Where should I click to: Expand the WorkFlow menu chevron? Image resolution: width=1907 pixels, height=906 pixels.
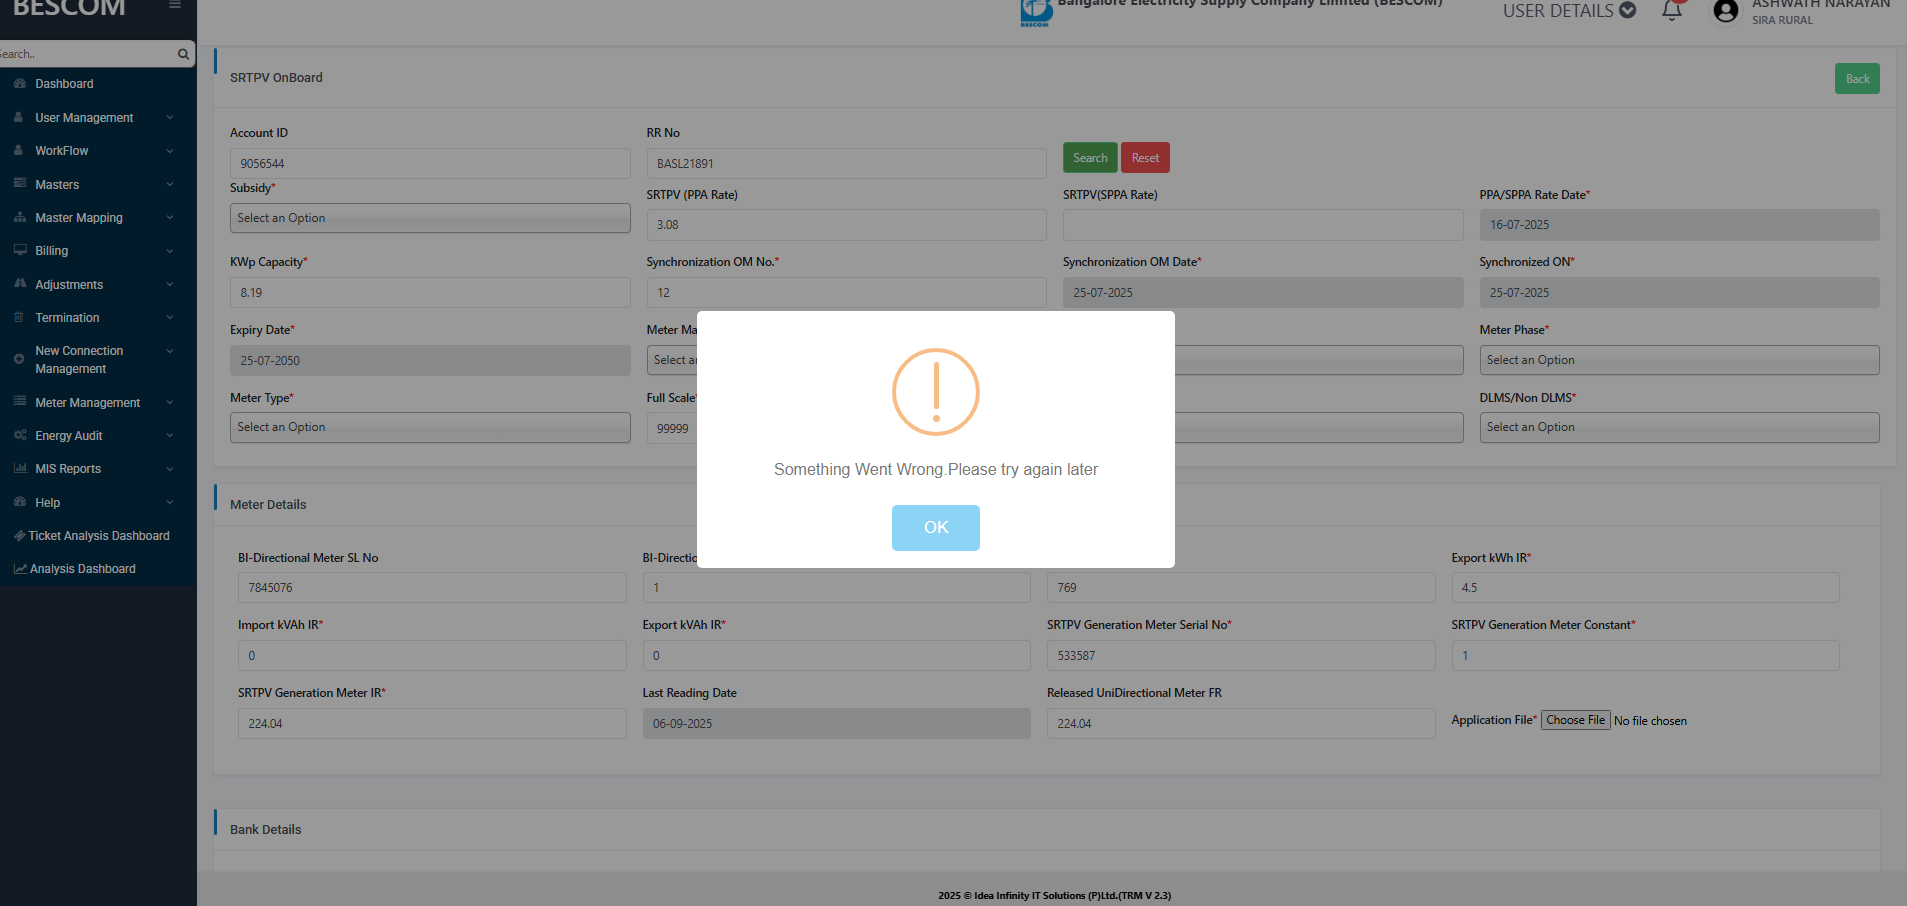click(x=170, y=151)
